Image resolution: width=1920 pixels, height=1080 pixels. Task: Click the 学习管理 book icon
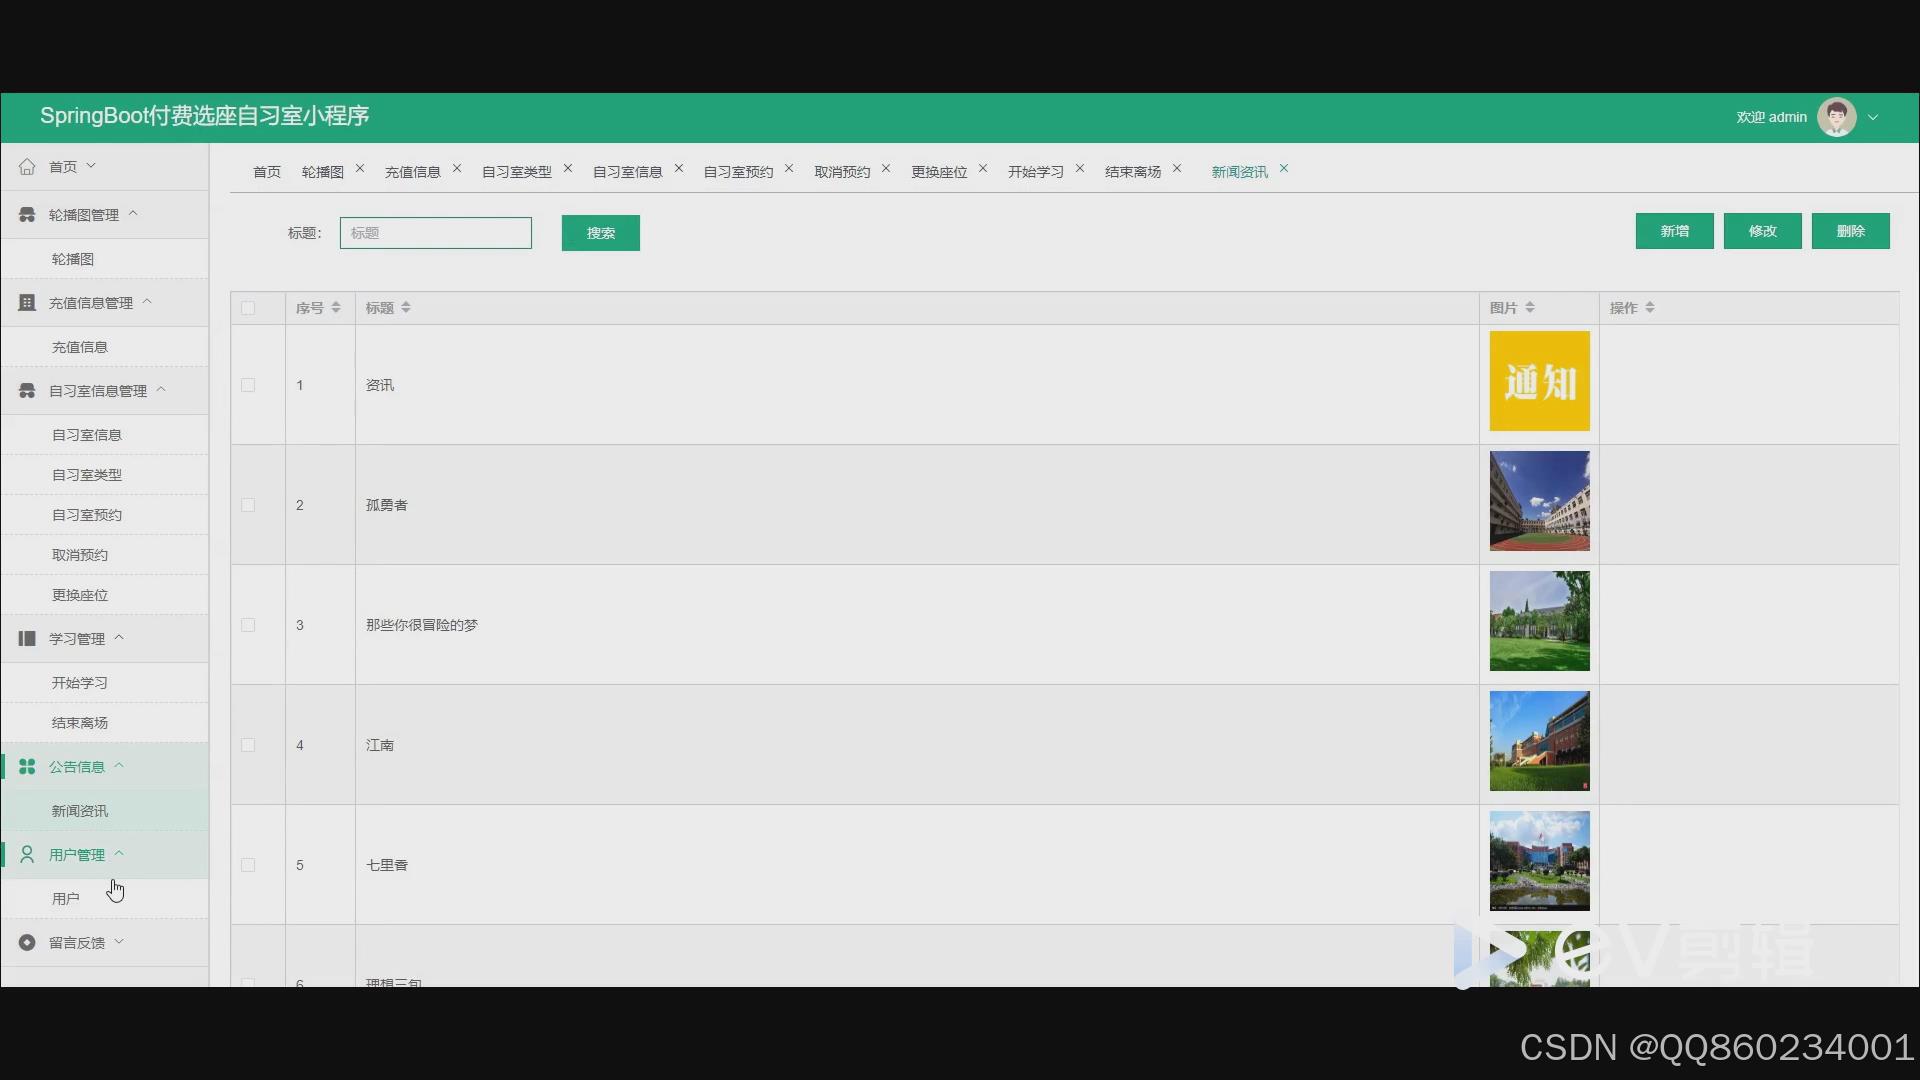[27, 639]
